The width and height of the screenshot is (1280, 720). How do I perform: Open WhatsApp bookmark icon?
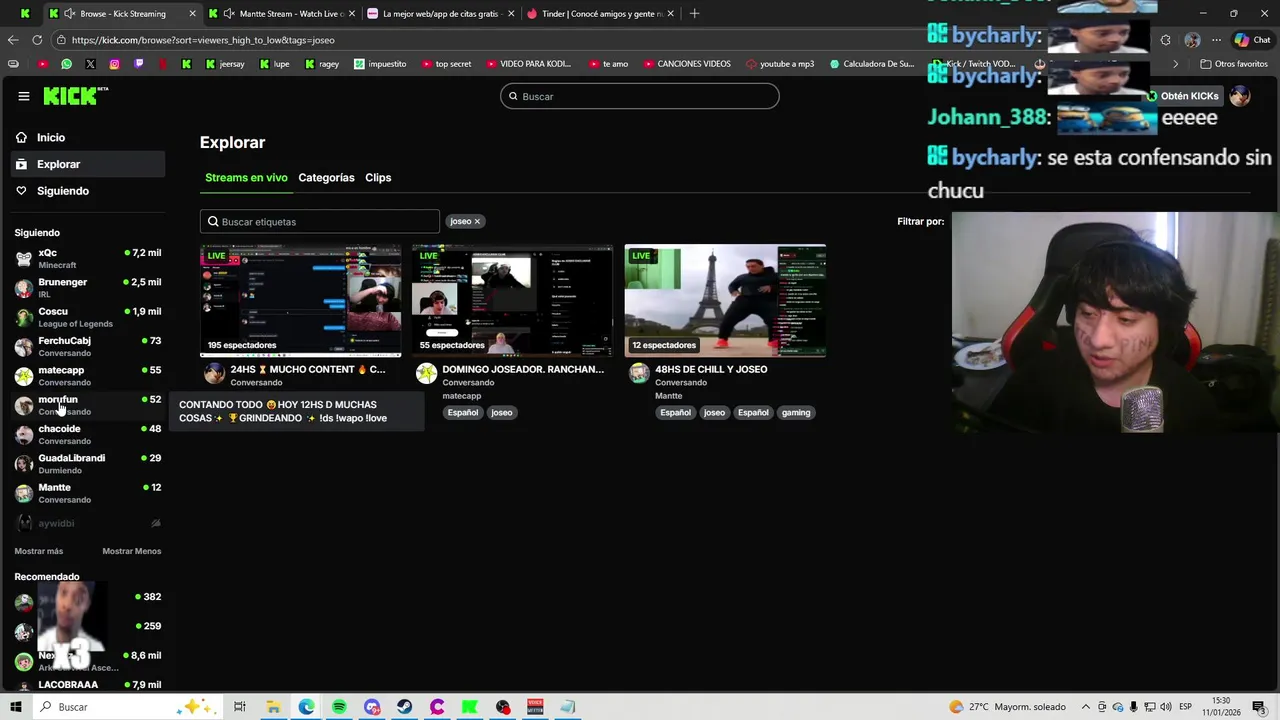(66, 64)
